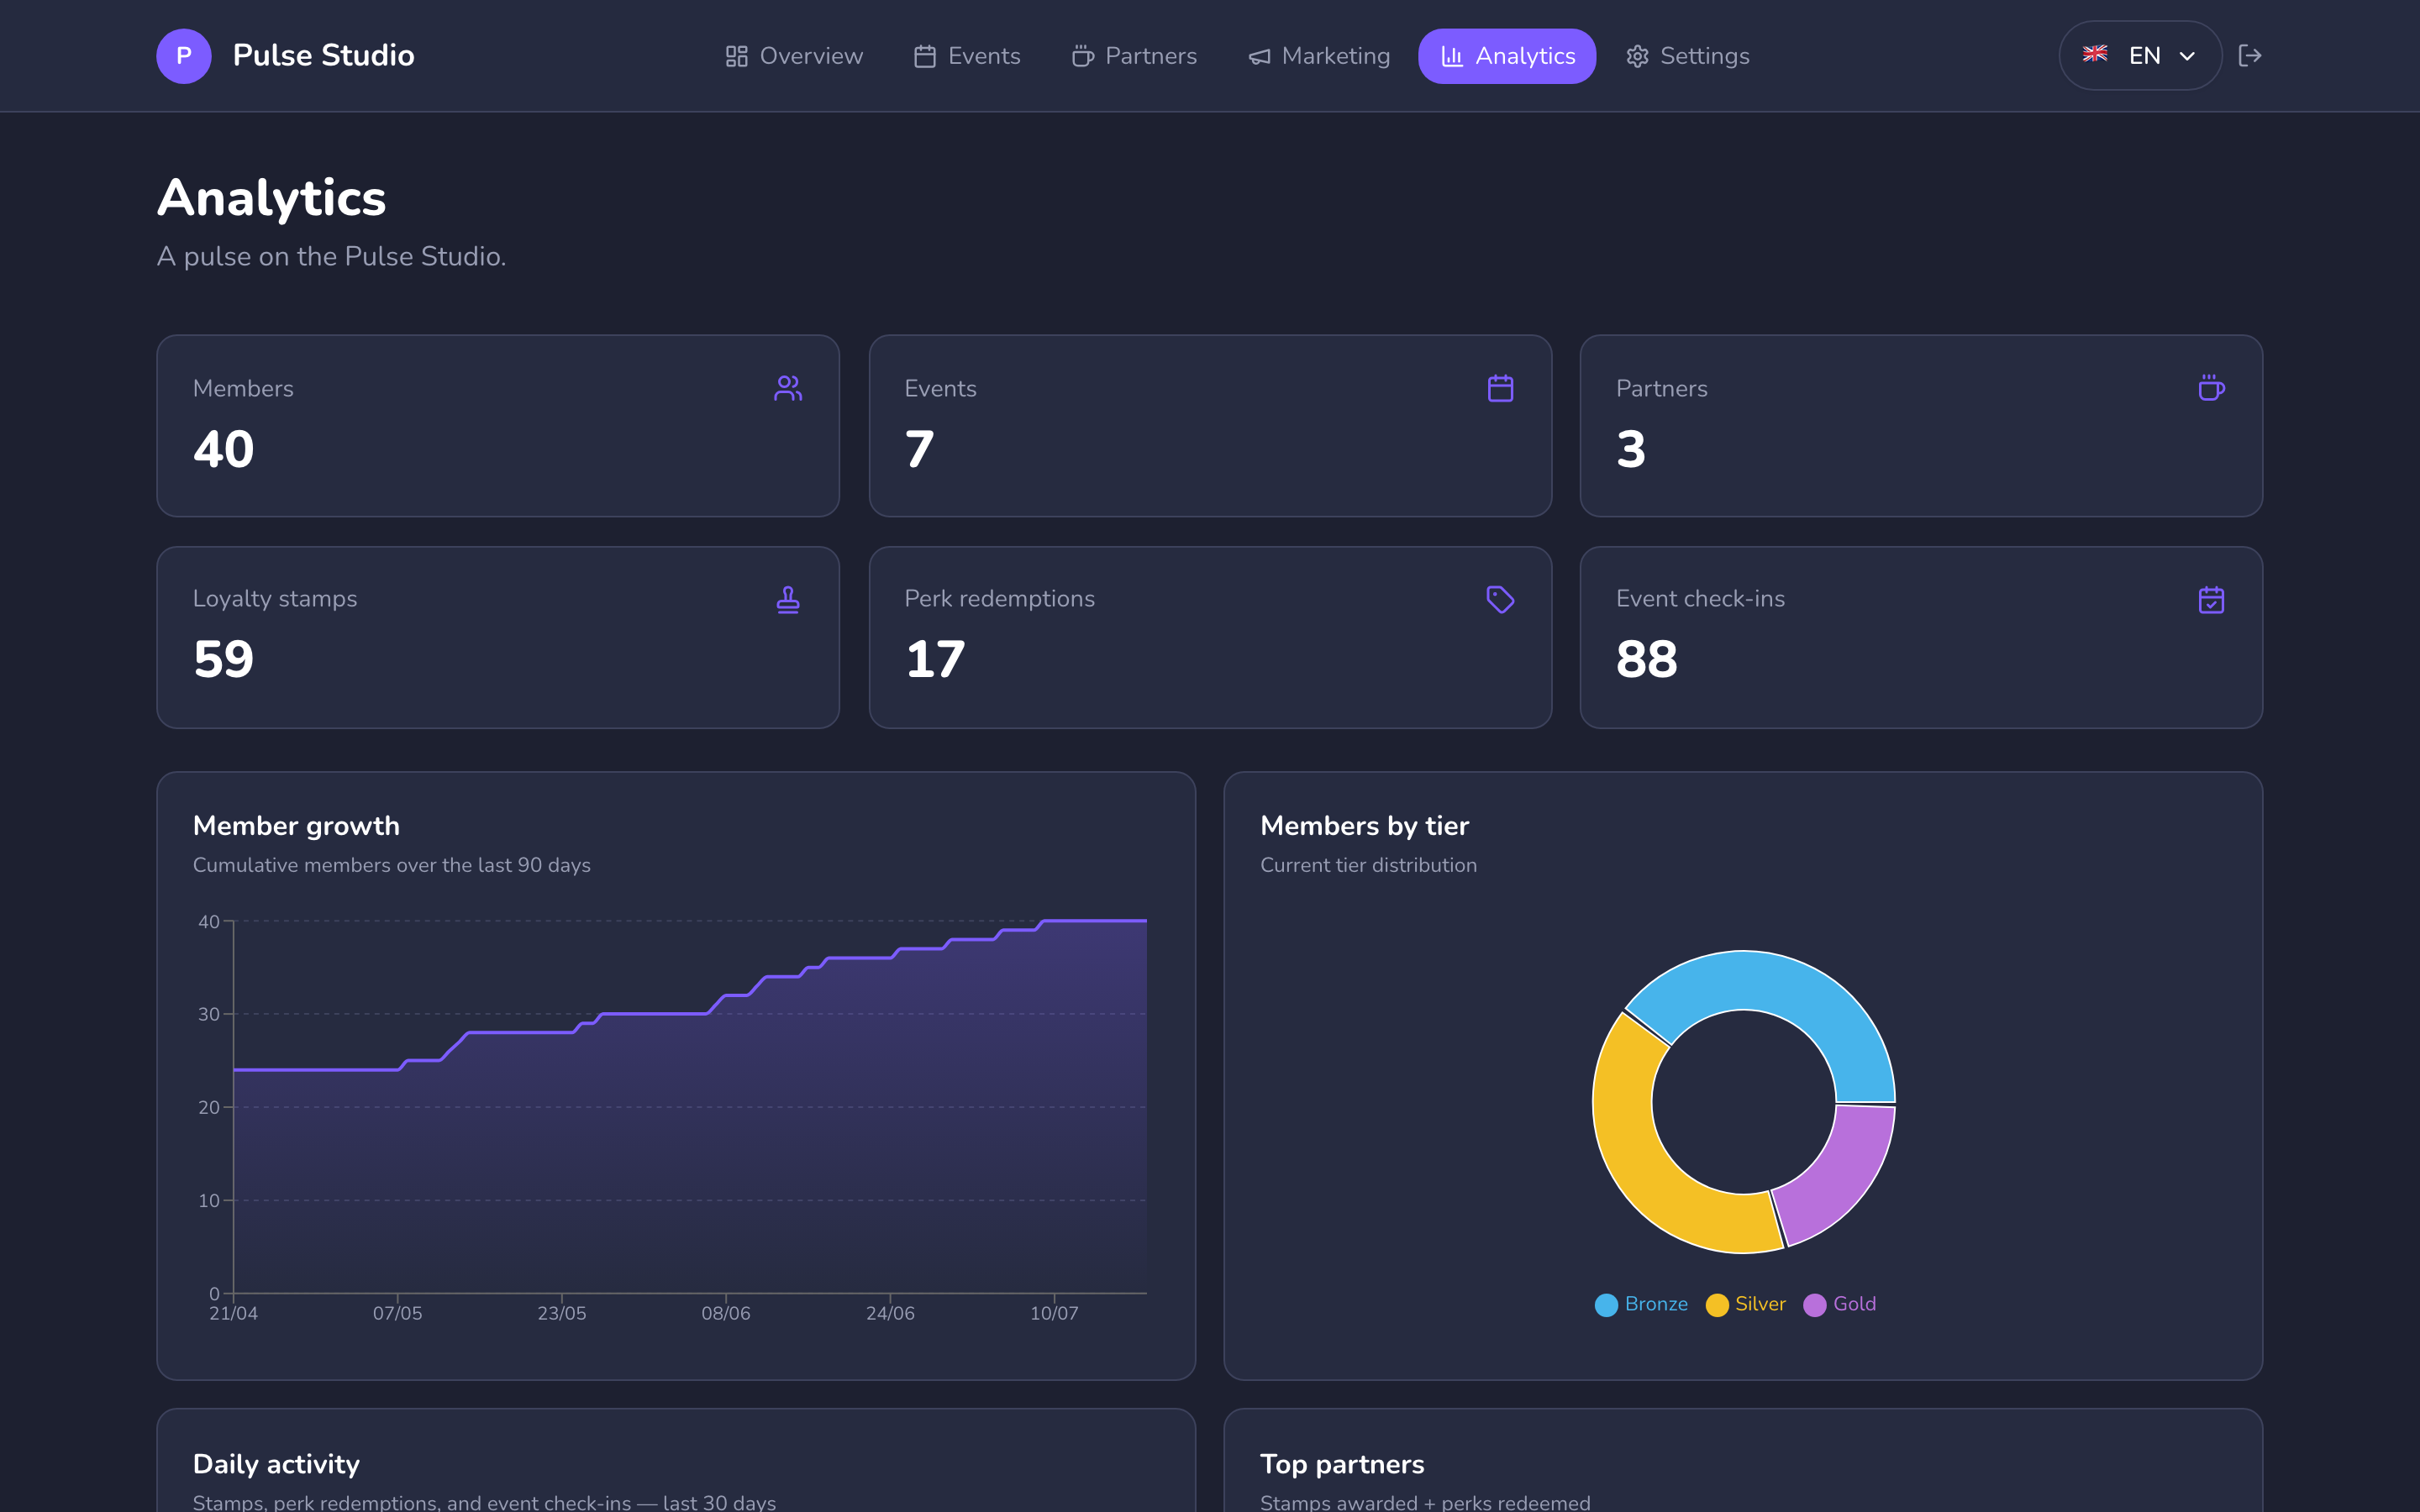The width and height of the screenshot is (2420, 1512).
Task: Click the Events card calendar icon
Action: click(1500, 388)
